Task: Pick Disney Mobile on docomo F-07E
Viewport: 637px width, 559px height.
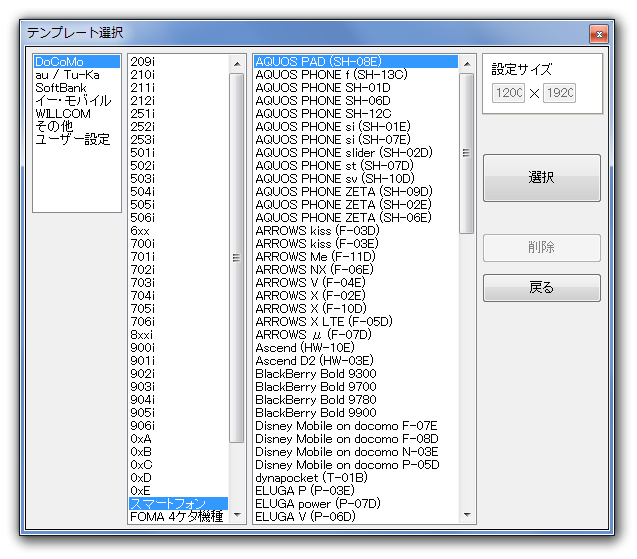Action: tap(356, 426)
